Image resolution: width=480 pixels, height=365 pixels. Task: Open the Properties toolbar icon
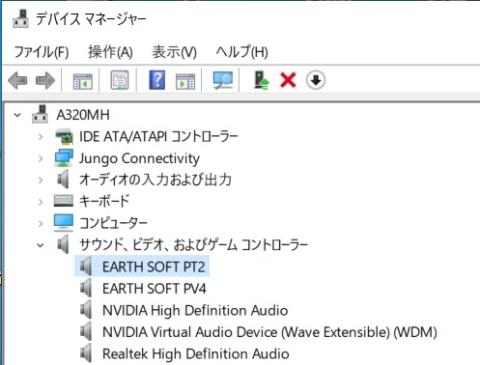pos(120,80)
